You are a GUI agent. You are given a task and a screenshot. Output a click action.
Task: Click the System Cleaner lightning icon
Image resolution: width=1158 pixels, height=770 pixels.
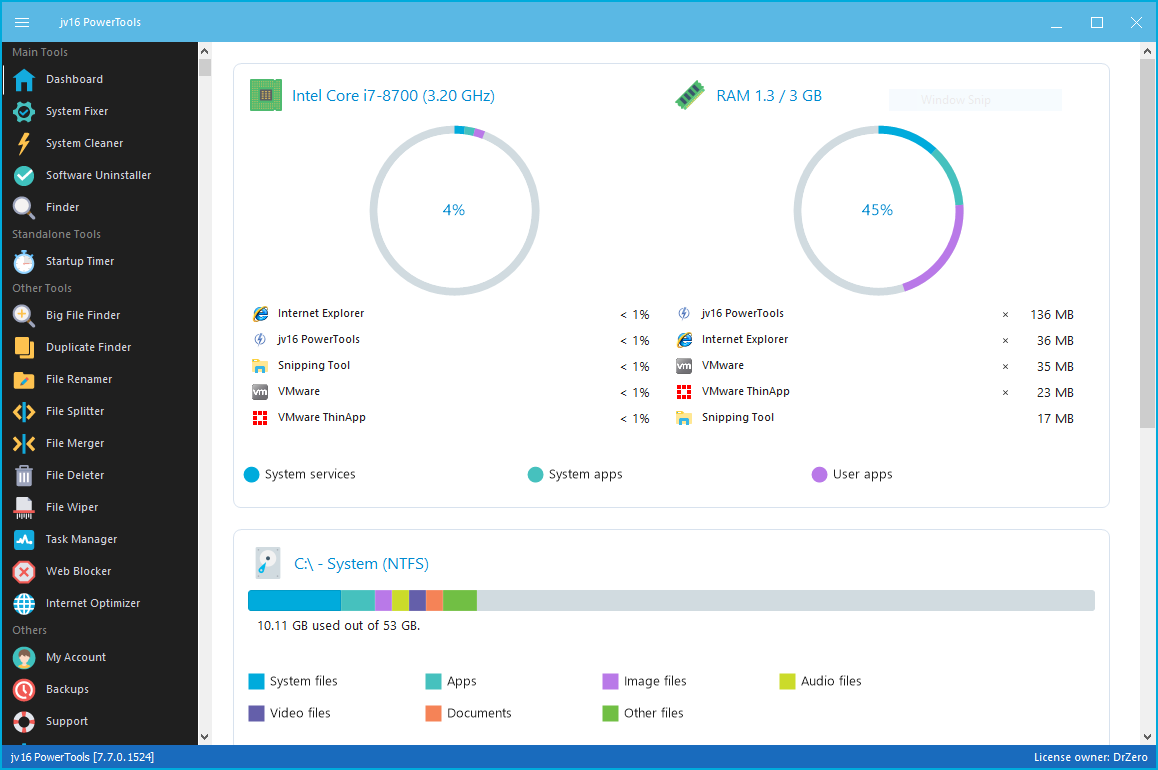click(x=24, y=143)
